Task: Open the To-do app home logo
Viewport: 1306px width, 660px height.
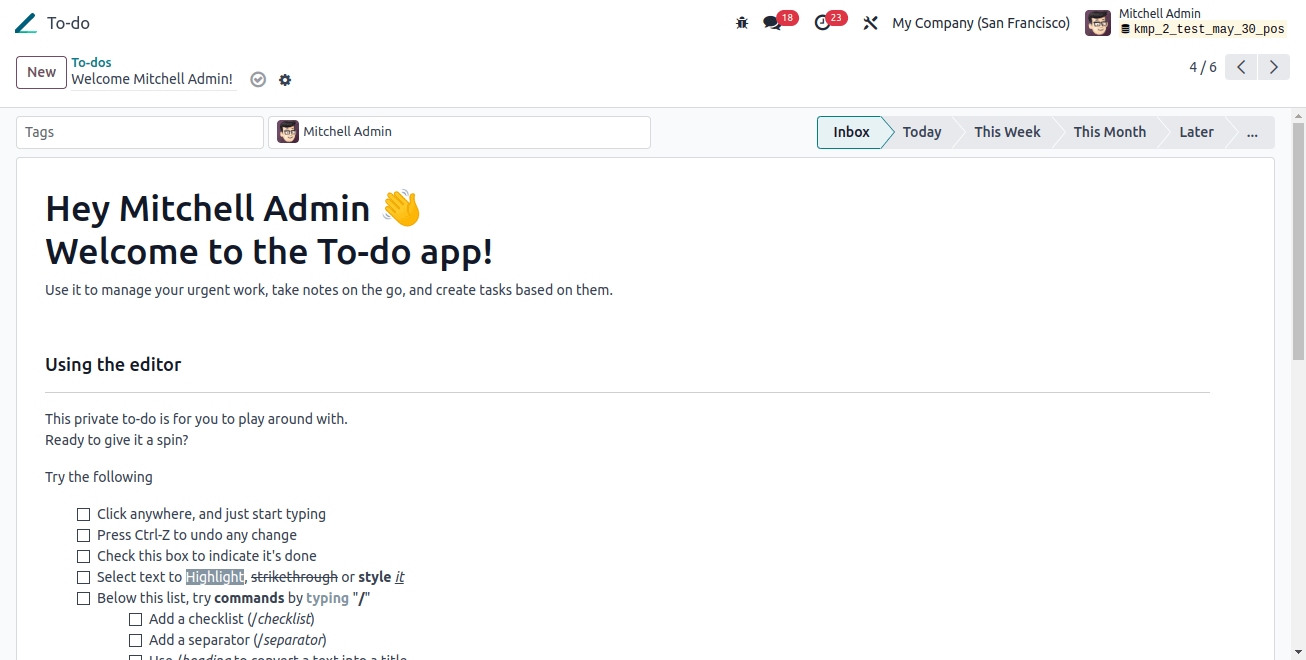Action: [x=26, y=23]
